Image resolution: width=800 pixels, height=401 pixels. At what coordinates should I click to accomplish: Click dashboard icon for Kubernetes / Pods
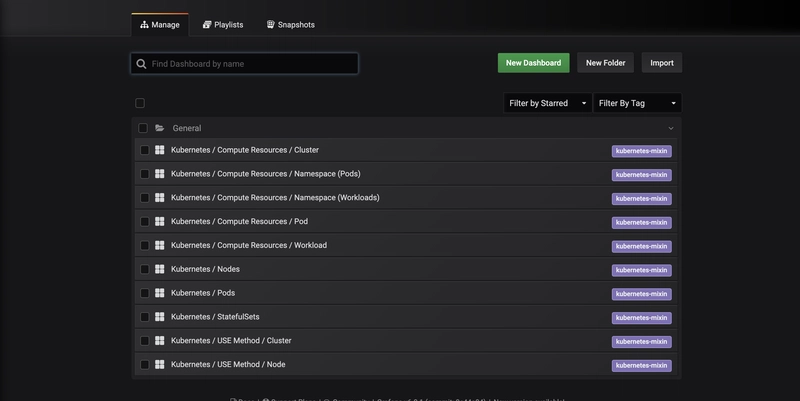pyautogui.click(x=160, y=293)
